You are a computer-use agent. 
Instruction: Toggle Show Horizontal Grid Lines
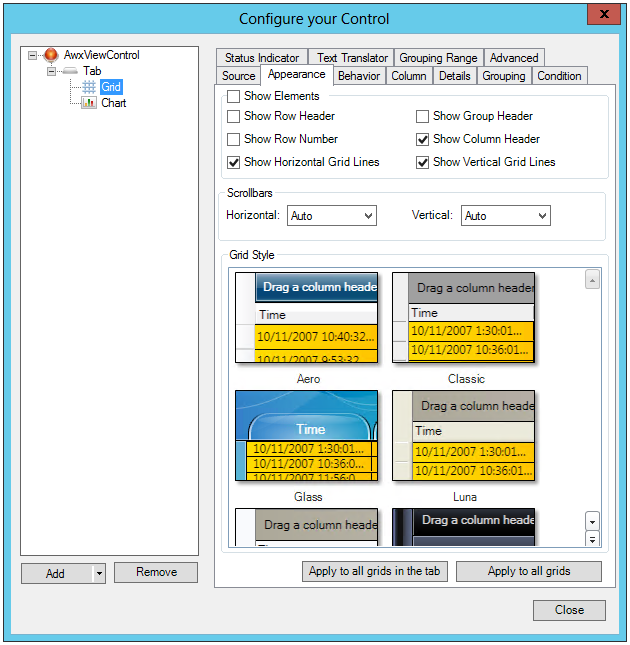point(234,162)
